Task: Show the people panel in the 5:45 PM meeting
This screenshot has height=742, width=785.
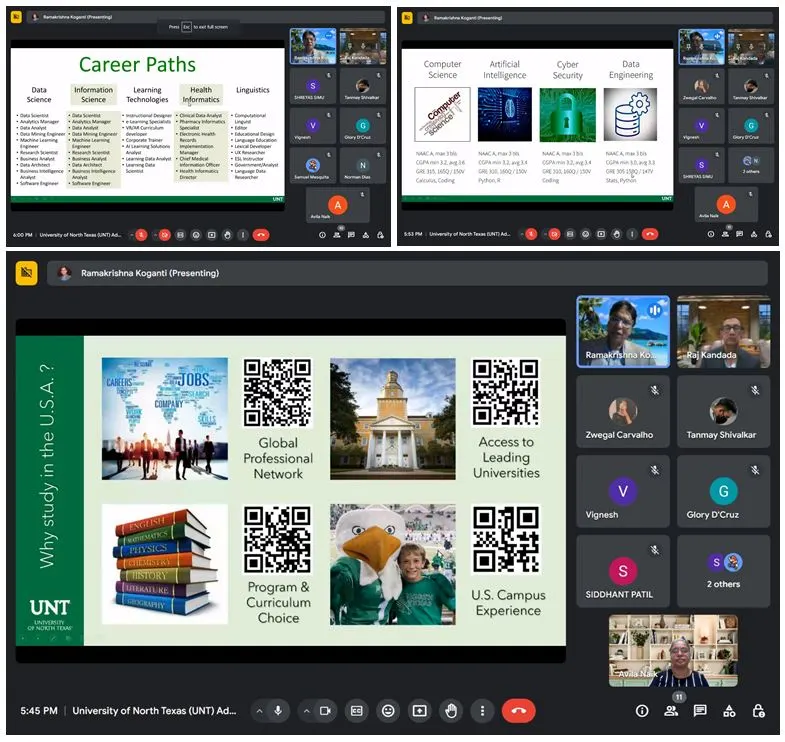Action: (x=671, y=710)
